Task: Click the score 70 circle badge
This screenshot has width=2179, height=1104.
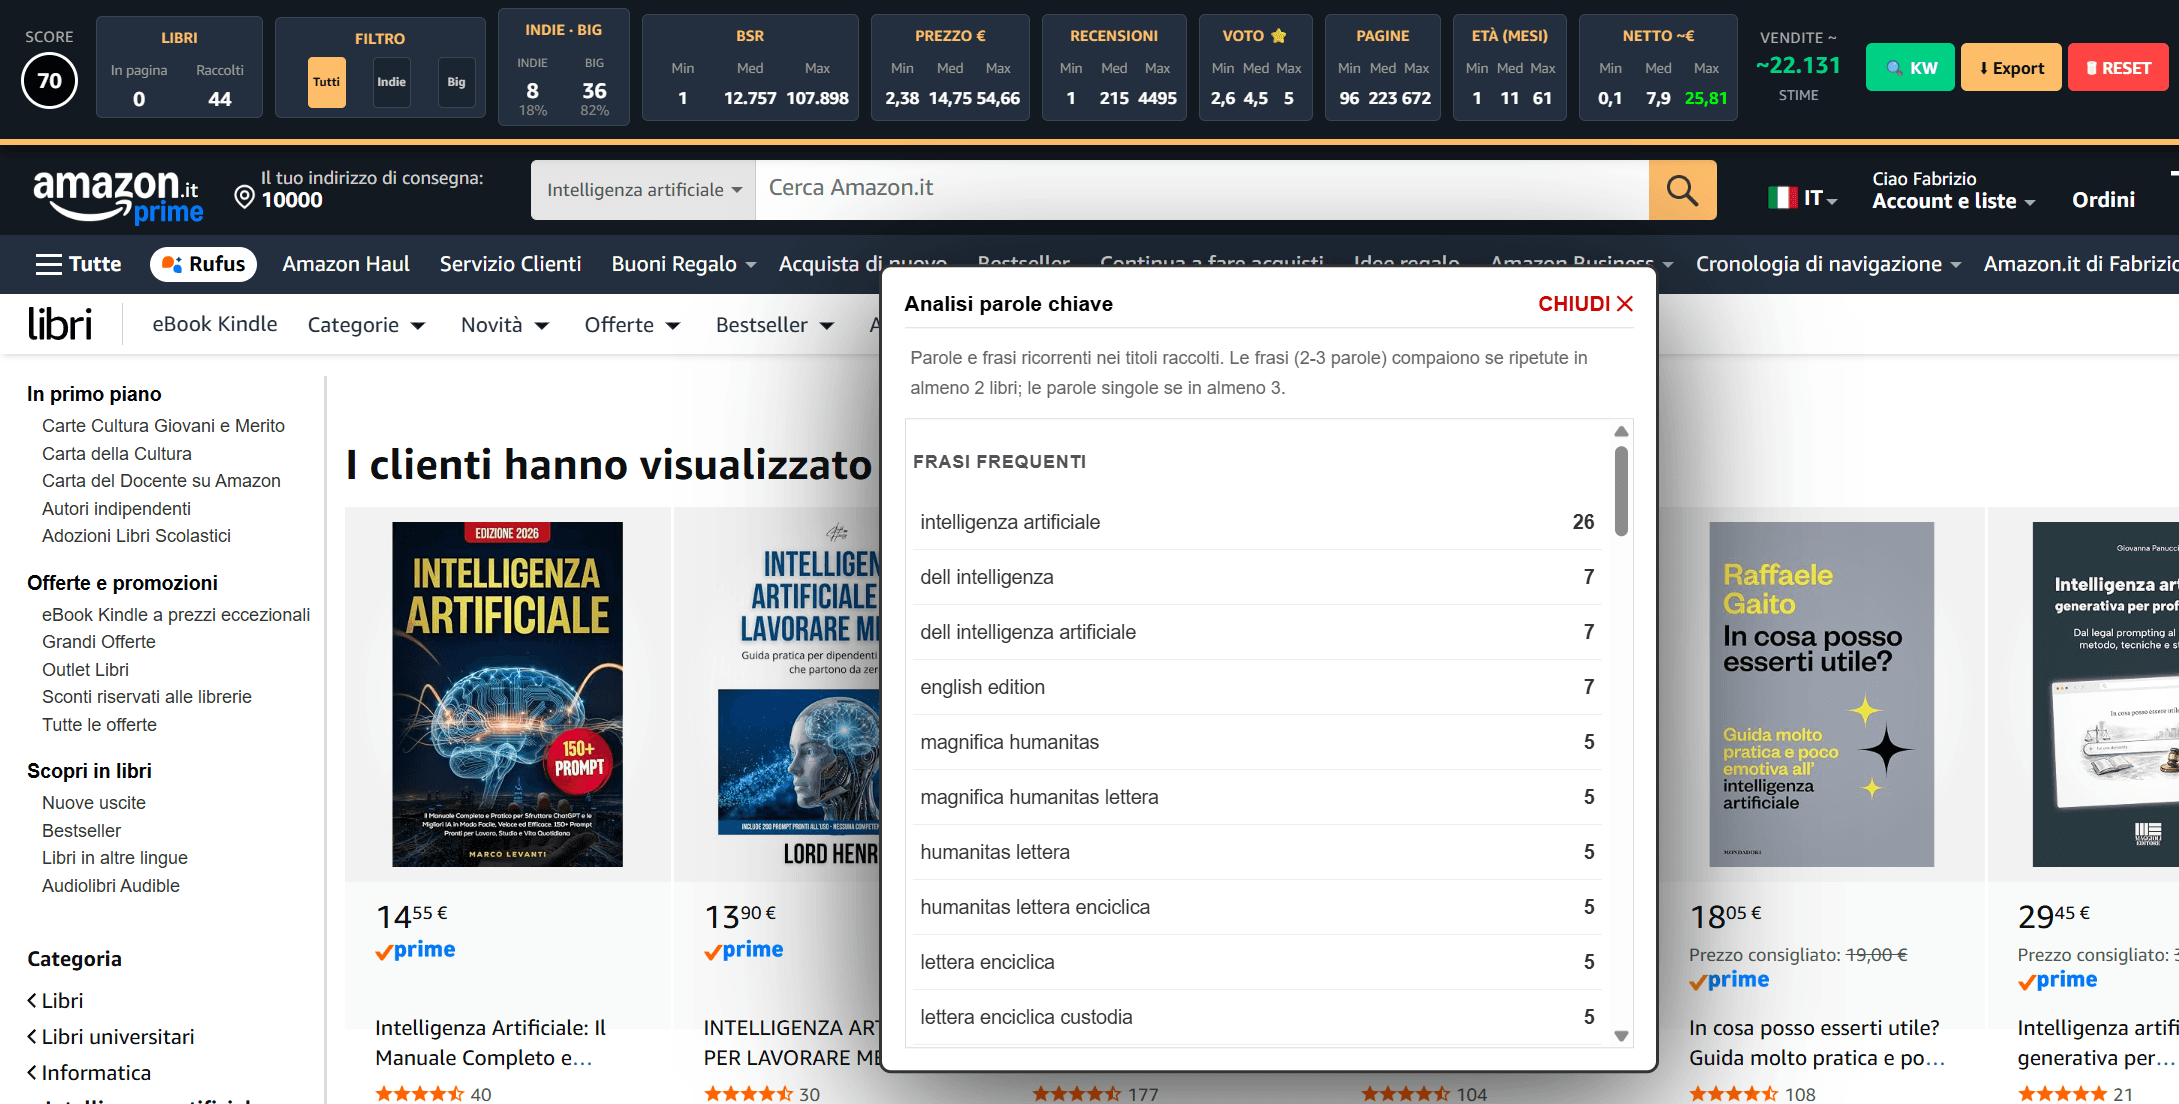Action: pos(49,81)
